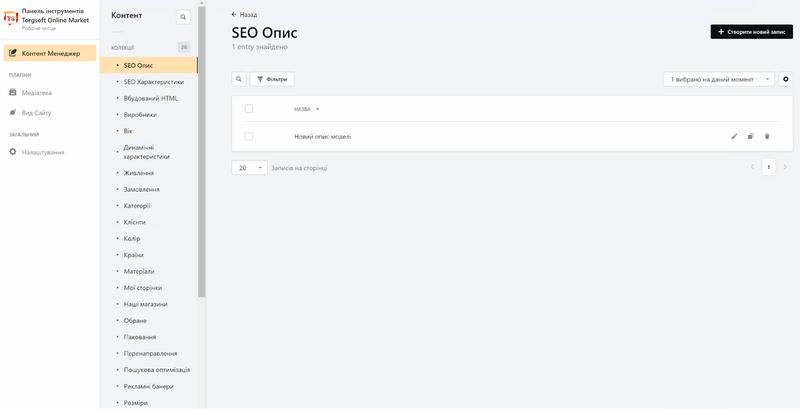Check the box for Новий опис моделі

pos(249,136)
